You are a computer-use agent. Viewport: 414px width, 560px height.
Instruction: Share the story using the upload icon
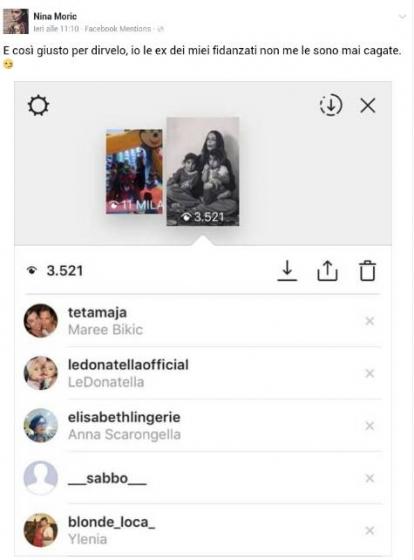pyautogui.click(x=327, y=271)
